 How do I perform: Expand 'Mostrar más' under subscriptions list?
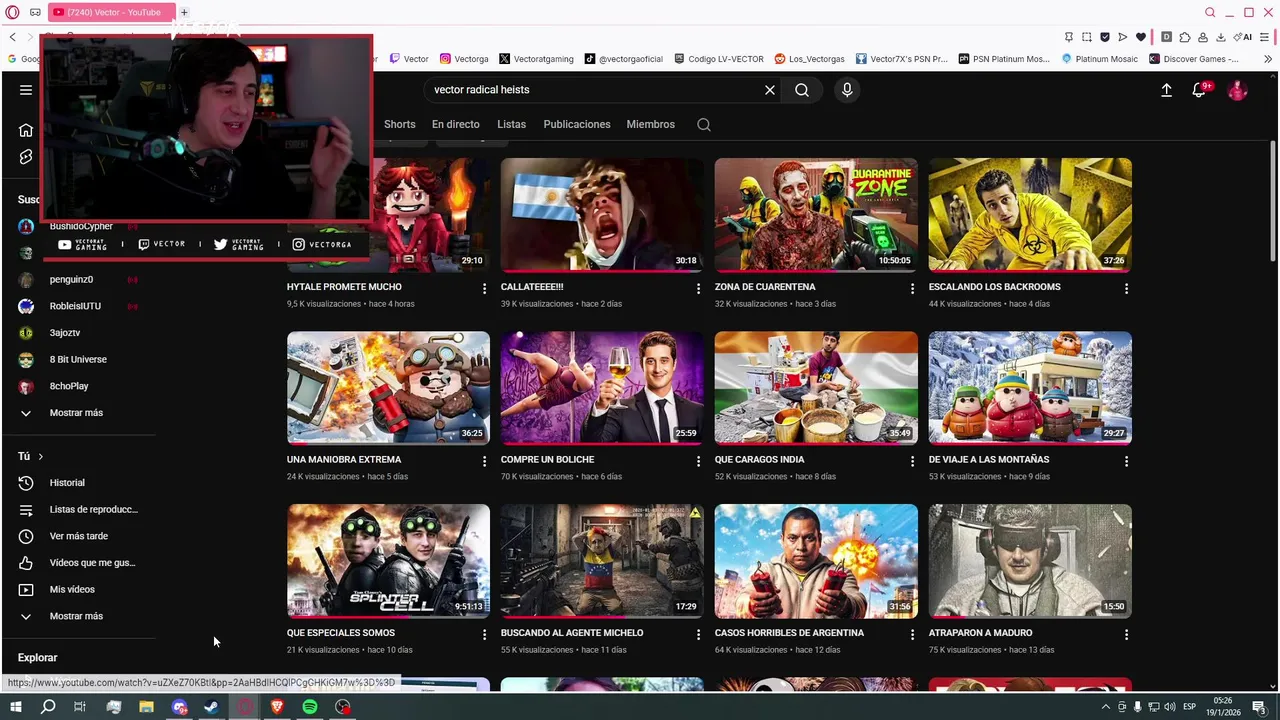tap(76, 413)
